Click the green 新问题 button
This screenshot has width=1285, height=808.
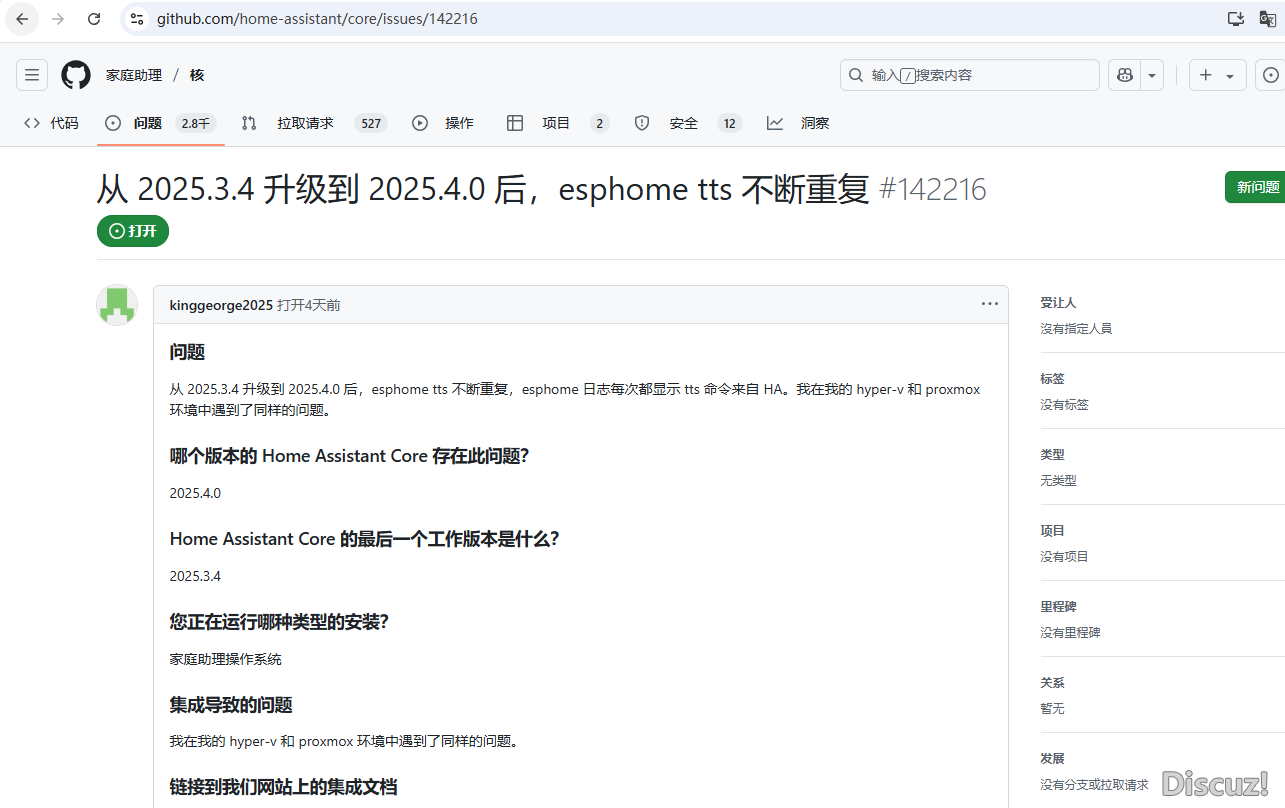(x=1257, y=187)
